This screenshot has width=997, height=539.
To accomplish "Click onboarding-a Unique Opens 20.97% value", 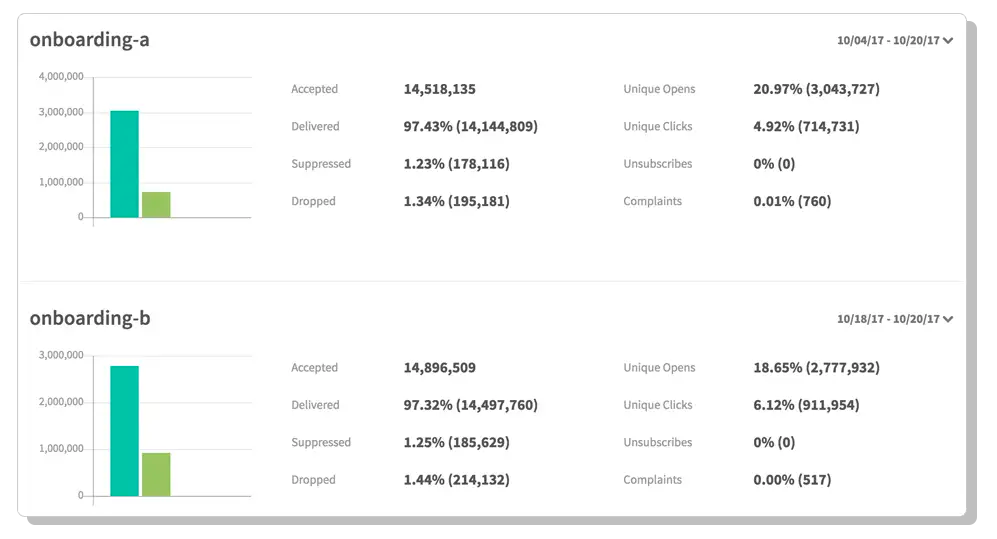I will point(816,89).
